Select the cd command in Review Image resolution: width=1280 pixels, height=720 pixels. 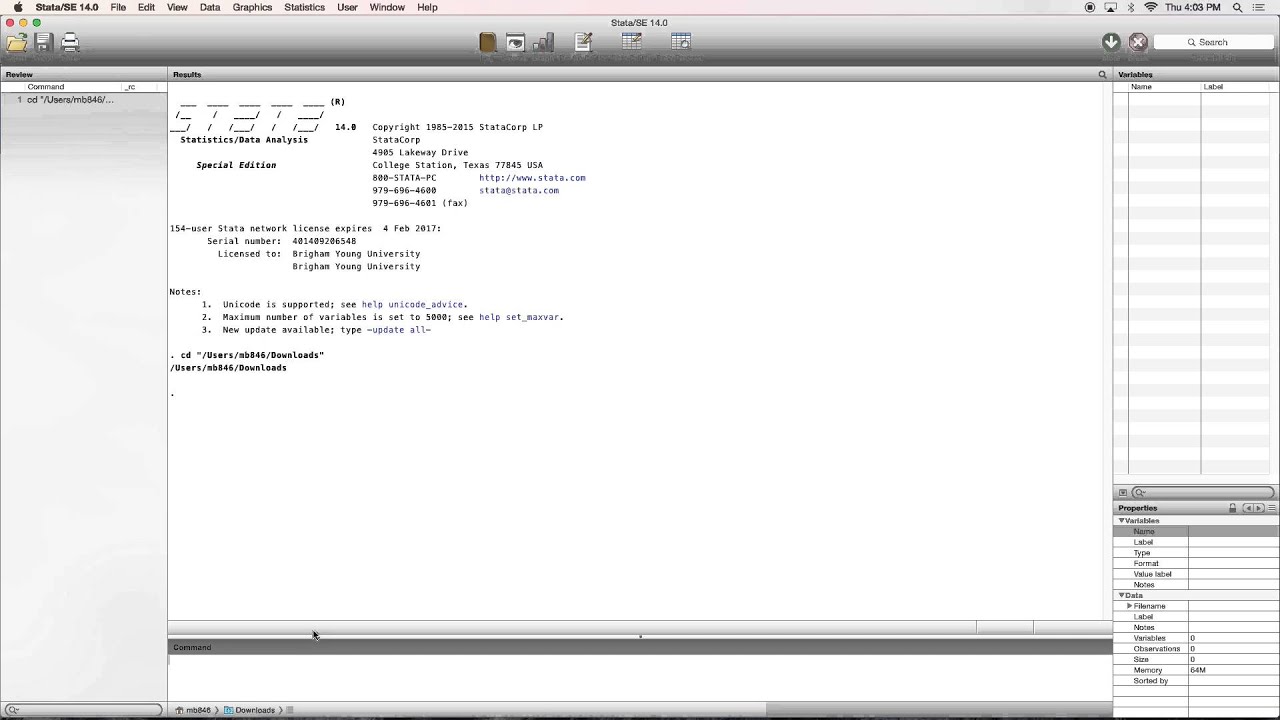coord(84,100)
